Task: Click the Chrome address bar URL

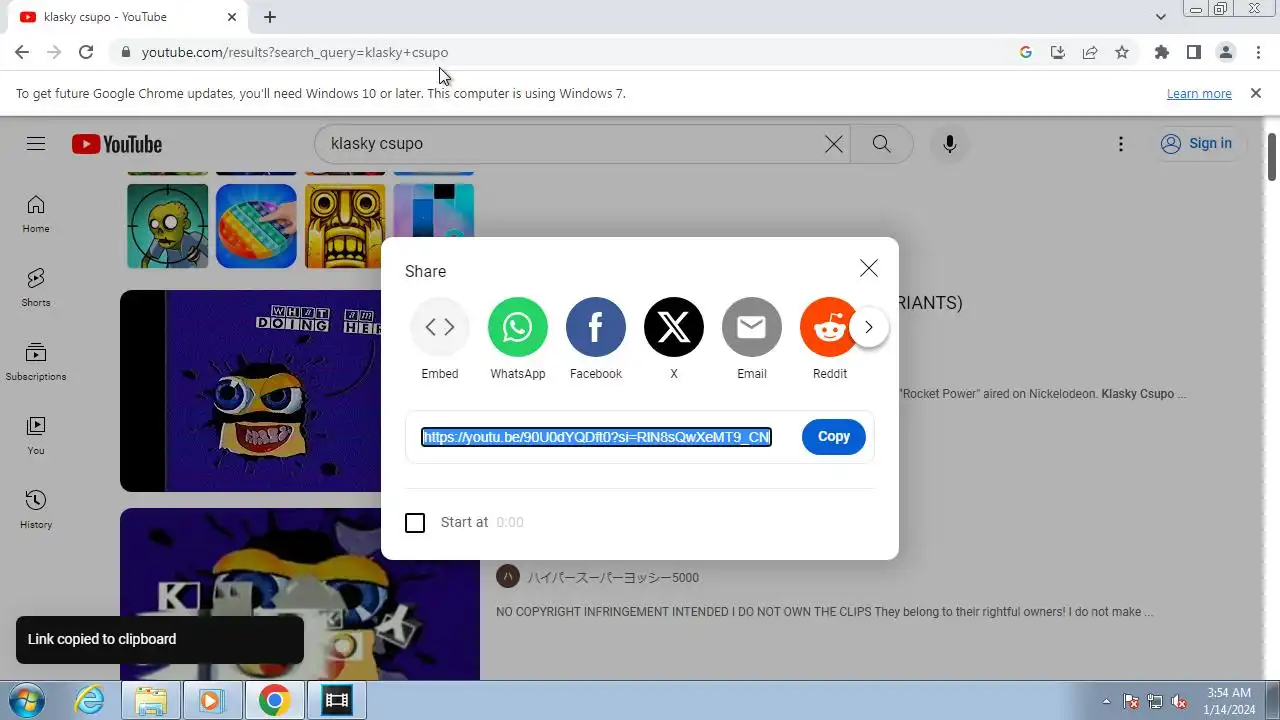Action: point(295,52)
